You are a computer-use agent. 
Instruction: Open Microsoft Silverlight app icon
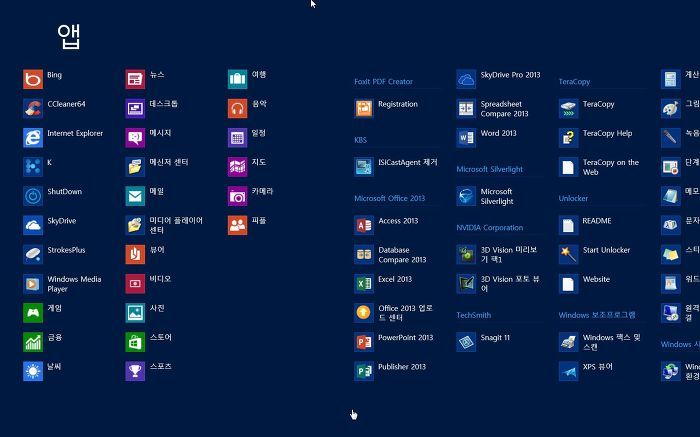466,196
